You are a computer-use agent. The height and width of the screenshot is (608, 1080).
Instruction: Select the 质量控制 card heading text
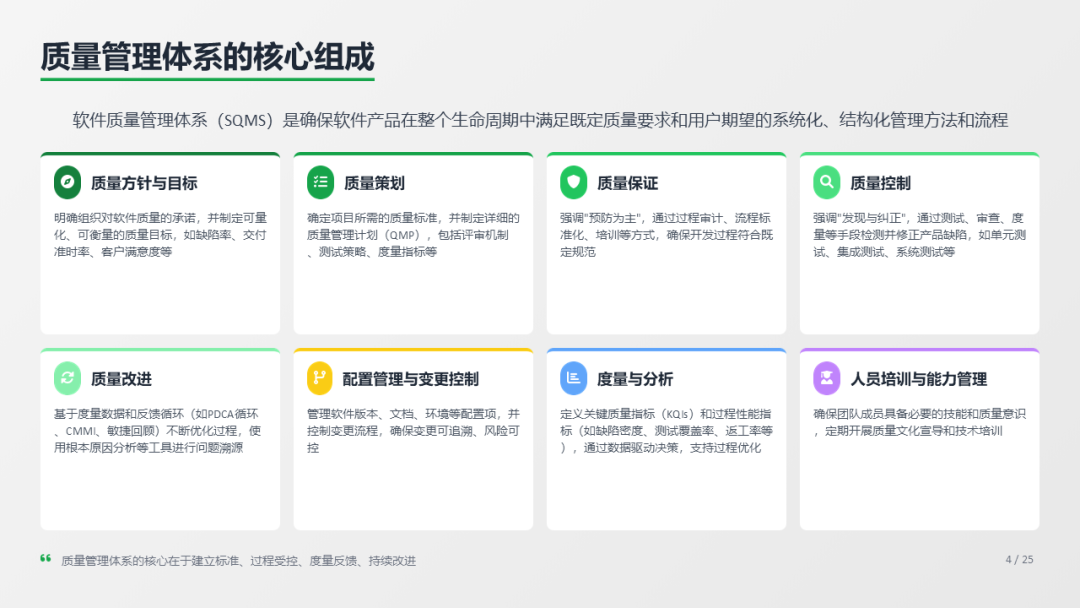click(880, 183)
